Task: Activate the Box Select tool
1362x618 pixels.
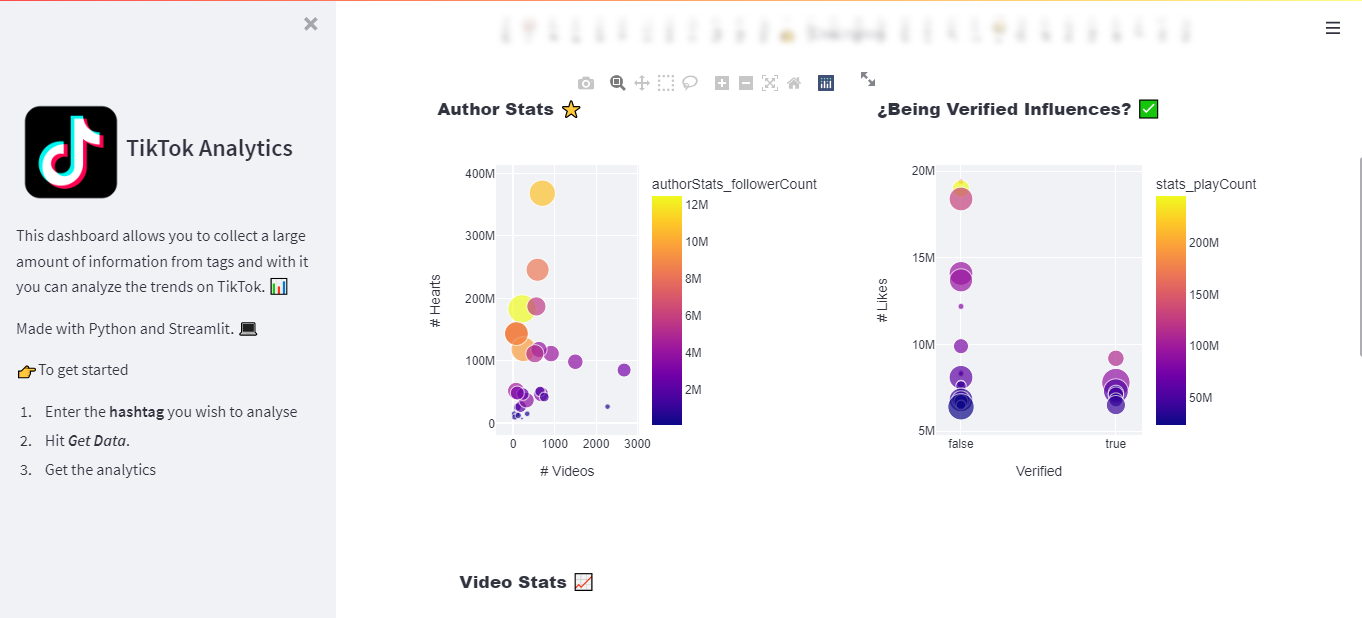Action: tap(665, 82)
